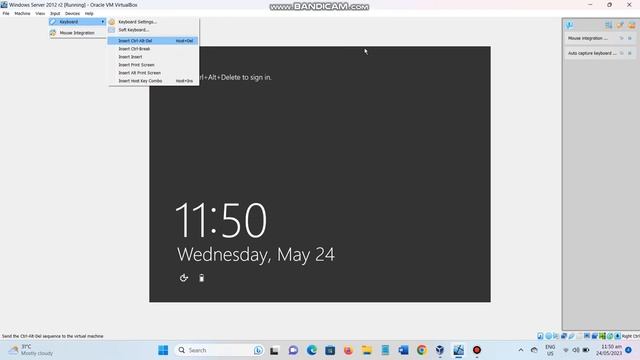Viewport: 640px width, 360px height.
Task: Click the Right Ctrl host key indicator
Action: (x=631, y=336)
